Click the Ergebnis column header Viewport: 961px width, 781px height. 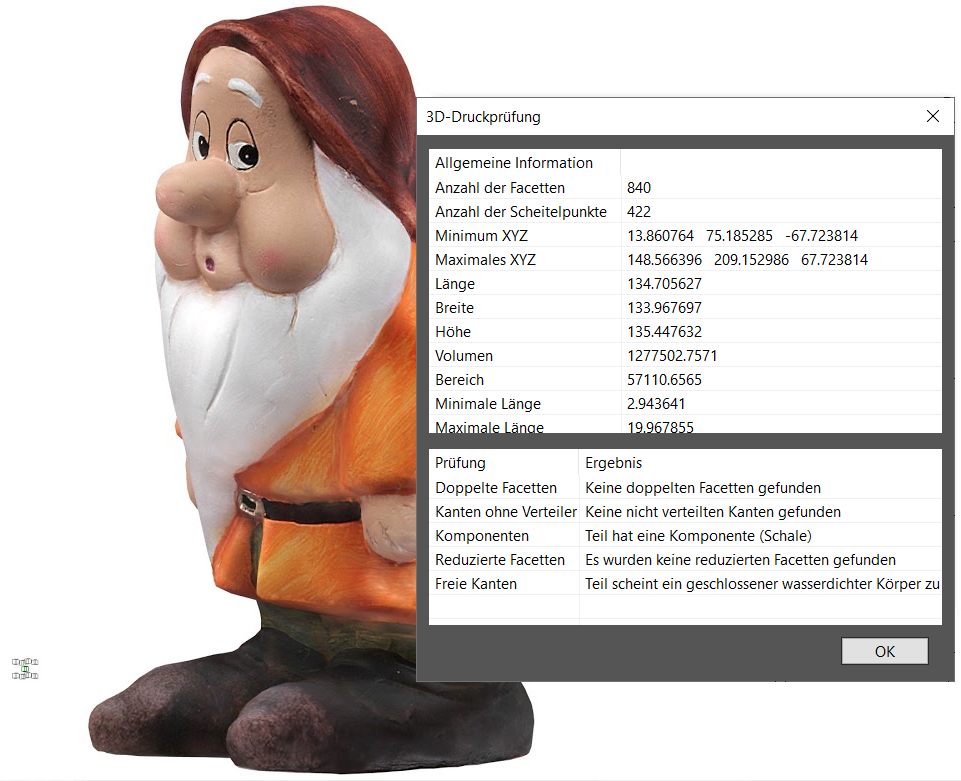[x=613, y=463]
